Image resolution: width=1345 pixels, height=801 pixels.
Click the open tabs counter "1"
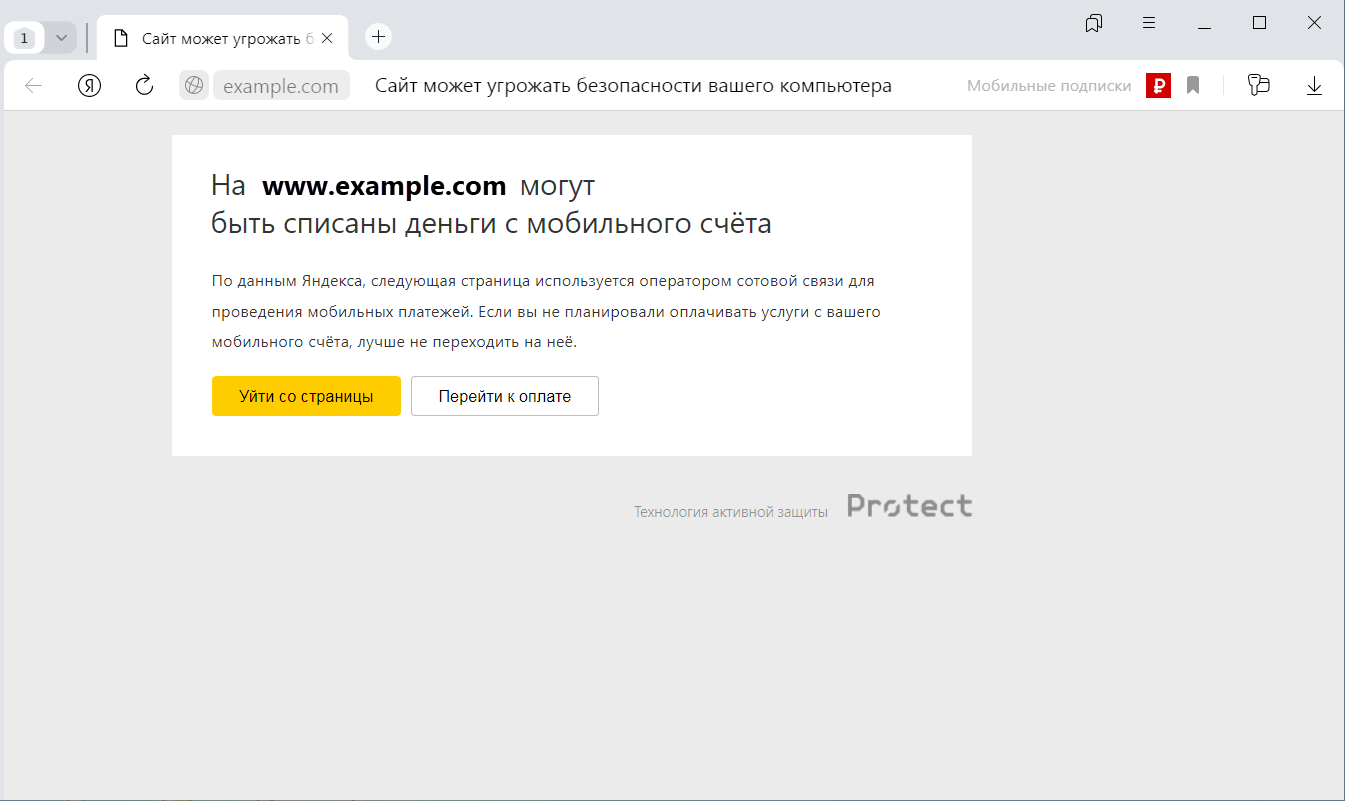(x=25, y=38)
